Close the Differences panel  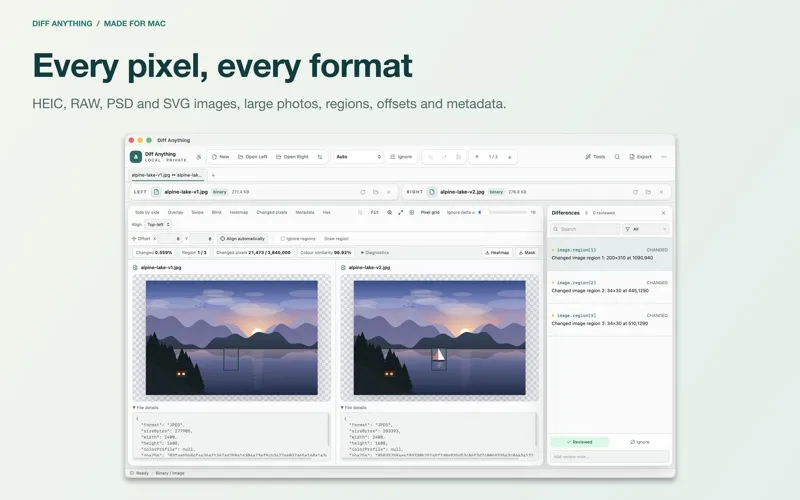(663, 213)
